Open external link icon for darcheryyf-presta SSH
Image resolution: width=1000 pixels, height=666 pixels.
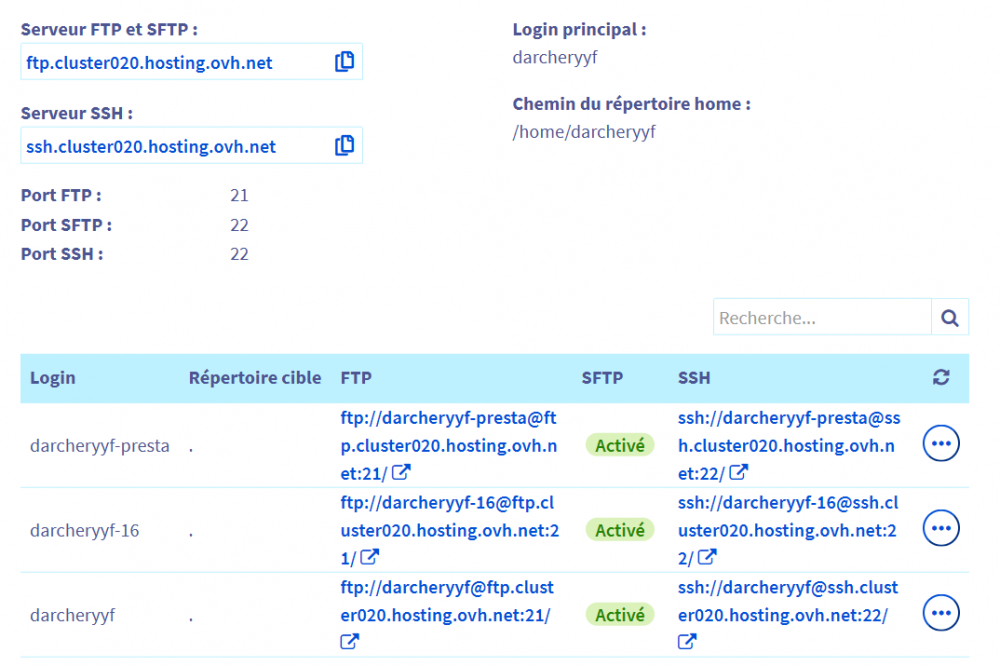(740, 473)
